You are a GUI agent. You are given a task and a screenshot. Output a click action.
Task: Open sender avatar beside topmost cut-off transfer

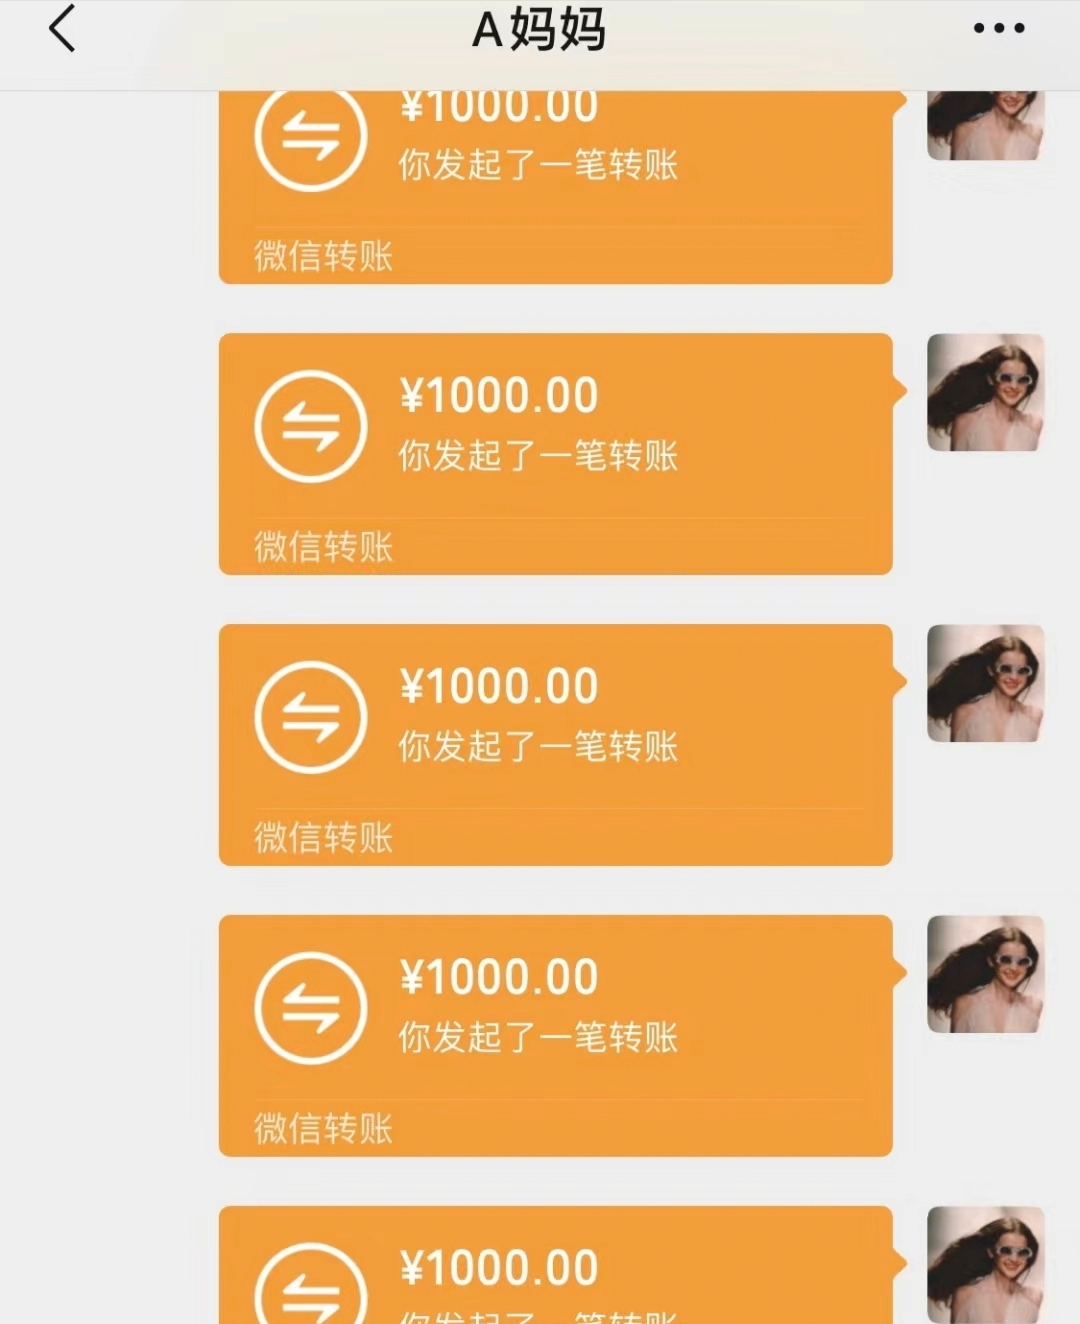point(986,126)
